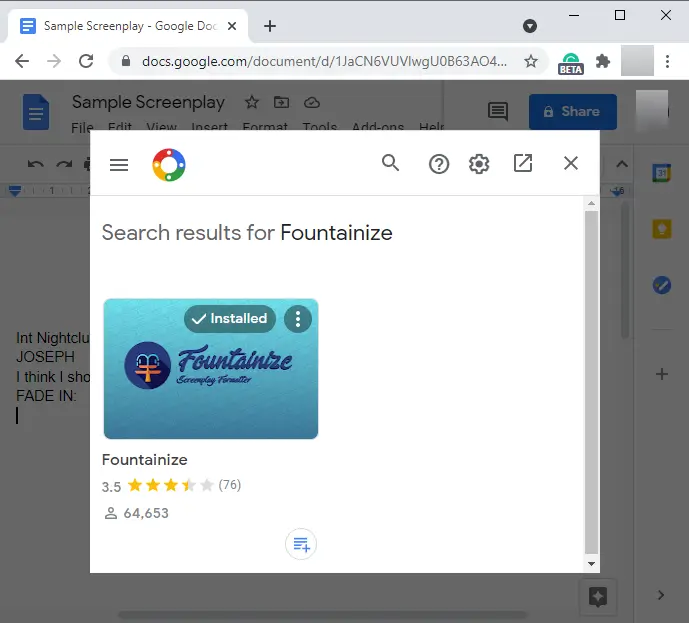
Task: Click the Move document folder icon
Action: pos(281,102)
